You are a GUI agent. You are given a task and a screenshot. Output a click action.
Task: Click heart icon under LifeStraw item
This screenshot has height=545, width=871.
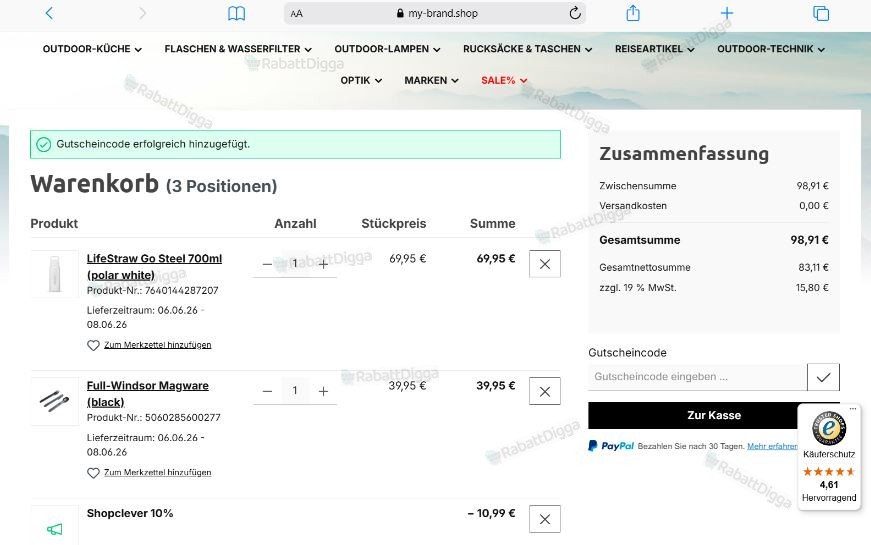click(x=93, y=346)
